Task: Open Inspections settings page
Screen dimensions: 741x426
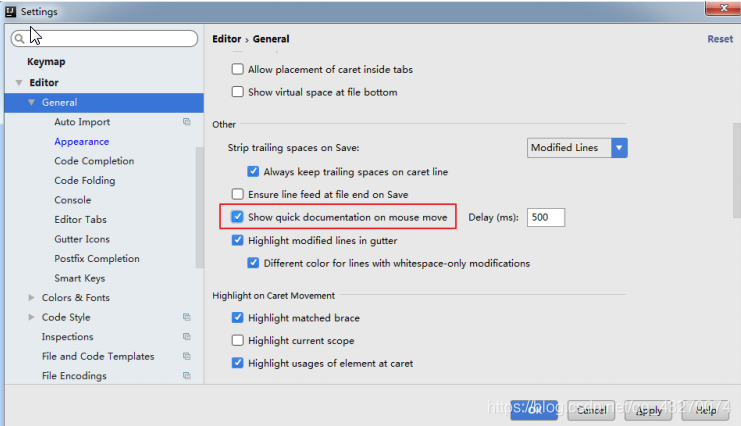Action: point(68,337)
